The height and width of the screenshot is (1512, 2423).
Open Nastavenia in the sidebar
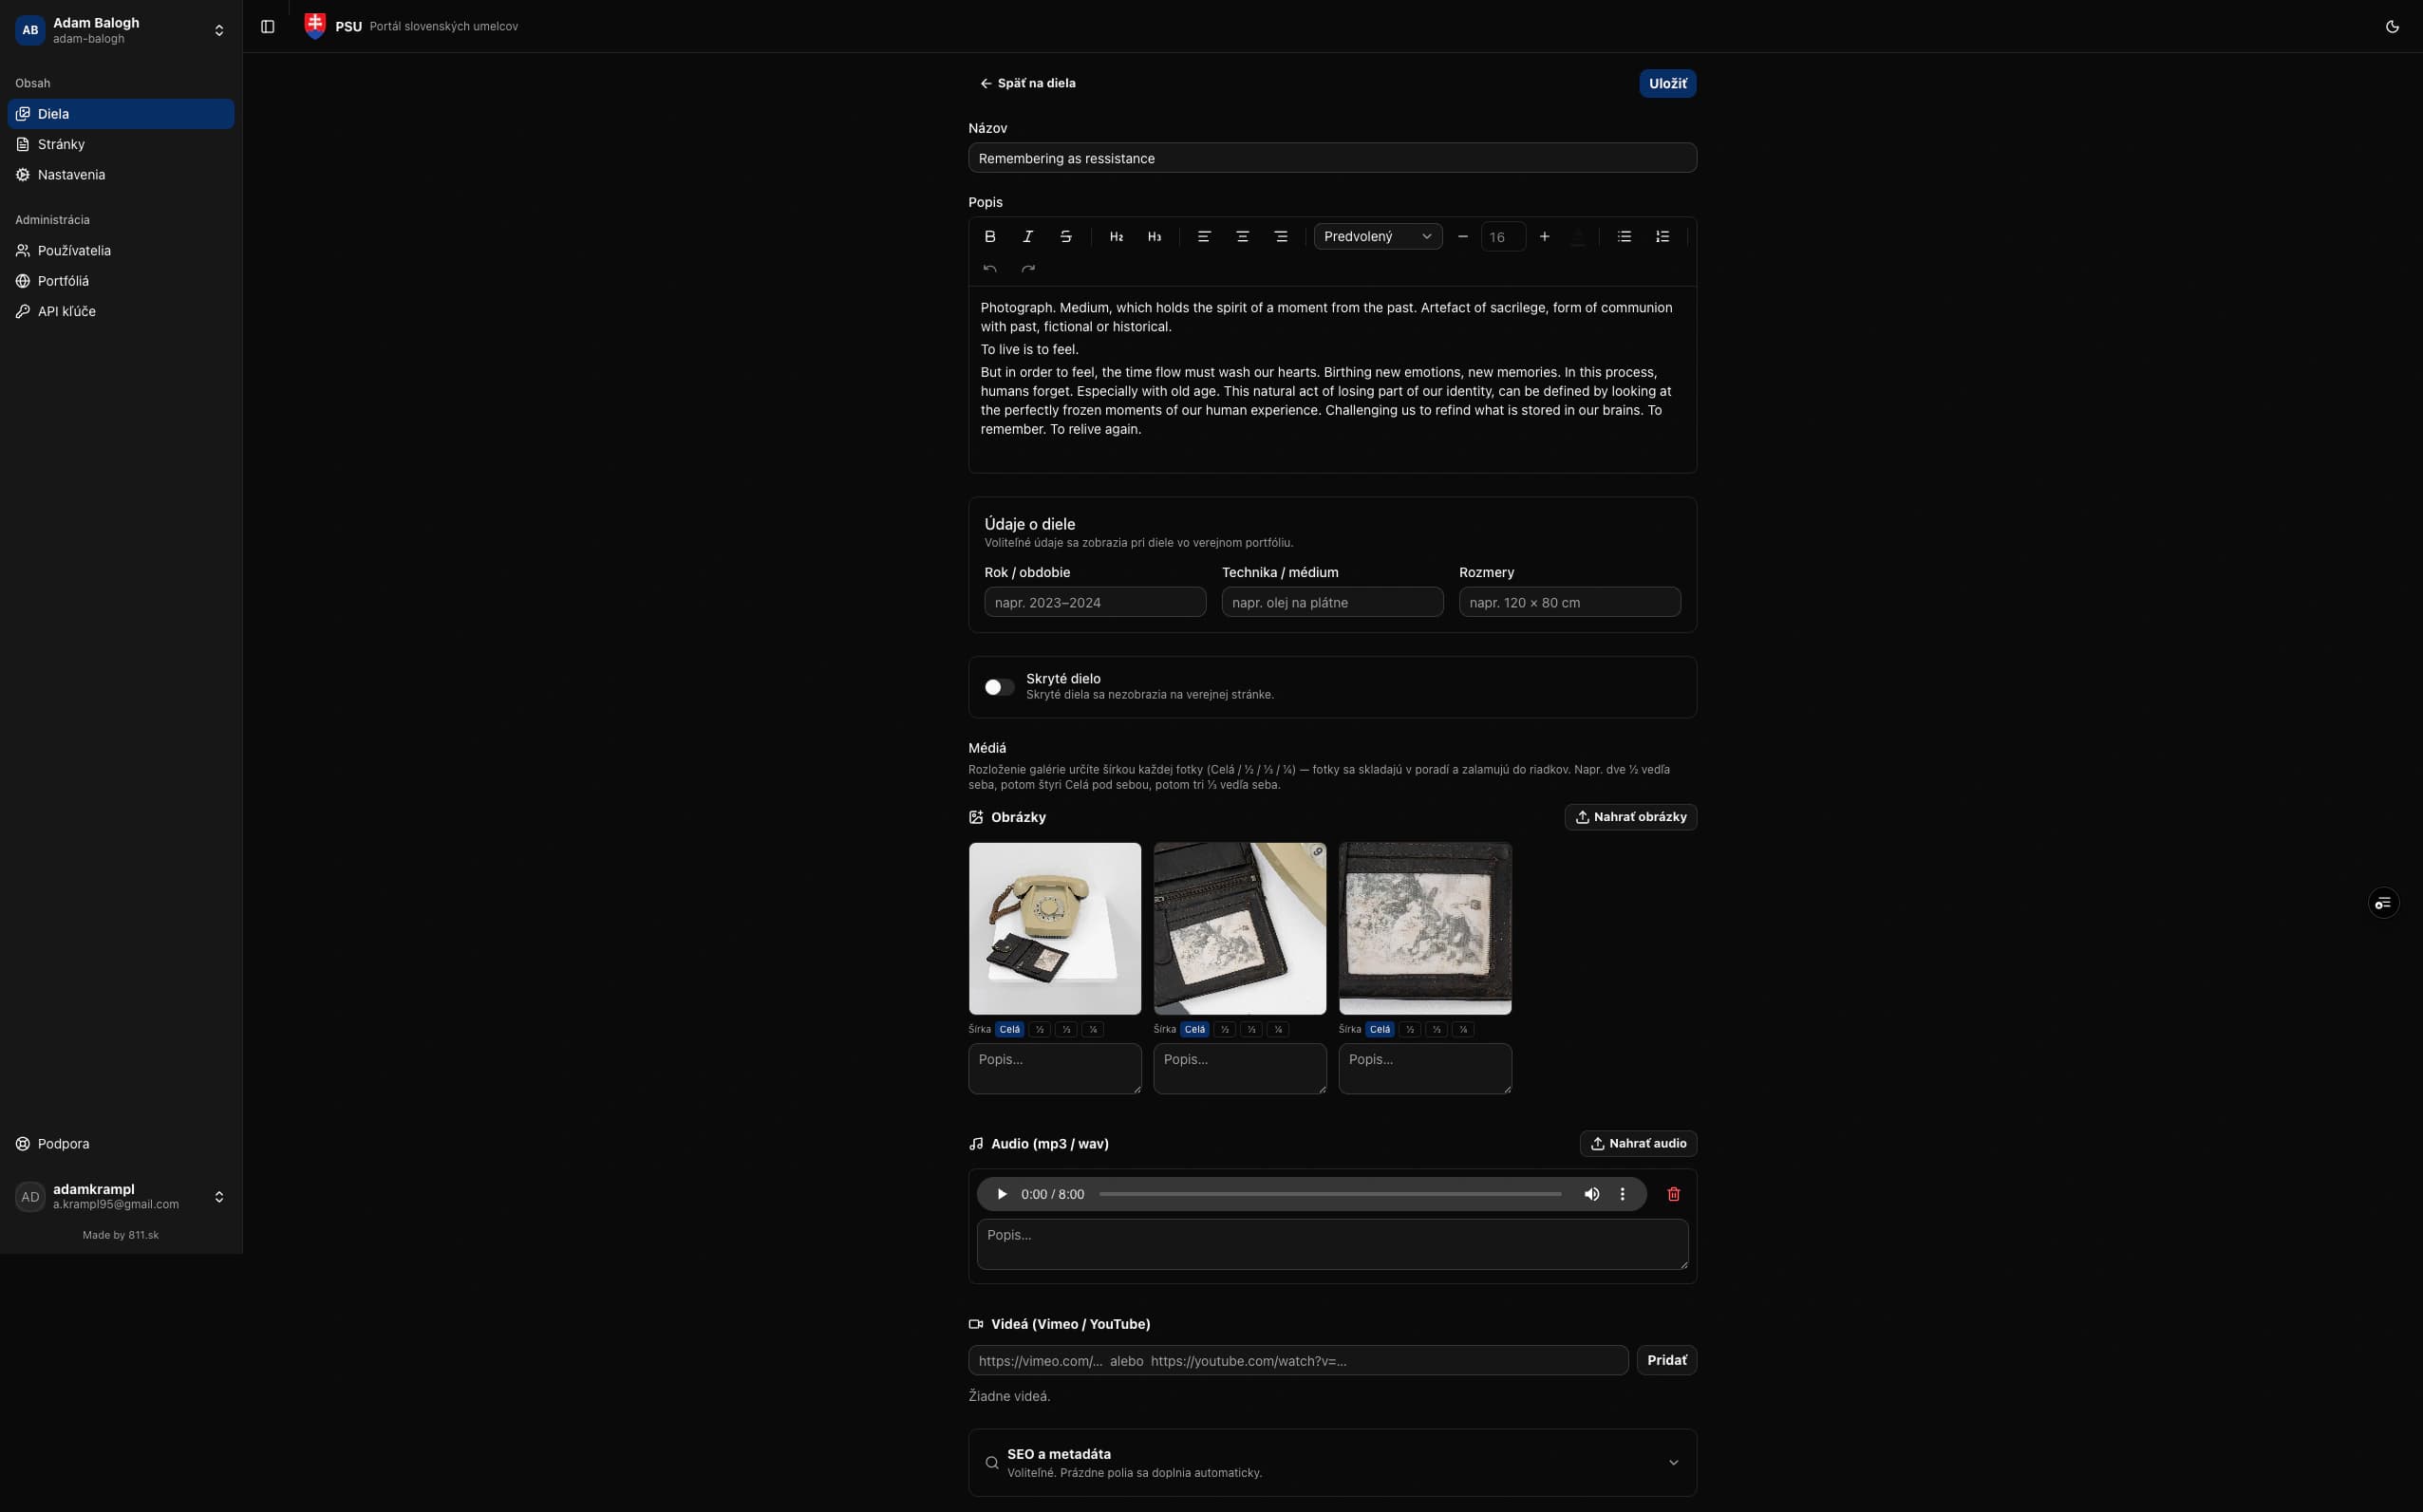(x=121, y=175)
